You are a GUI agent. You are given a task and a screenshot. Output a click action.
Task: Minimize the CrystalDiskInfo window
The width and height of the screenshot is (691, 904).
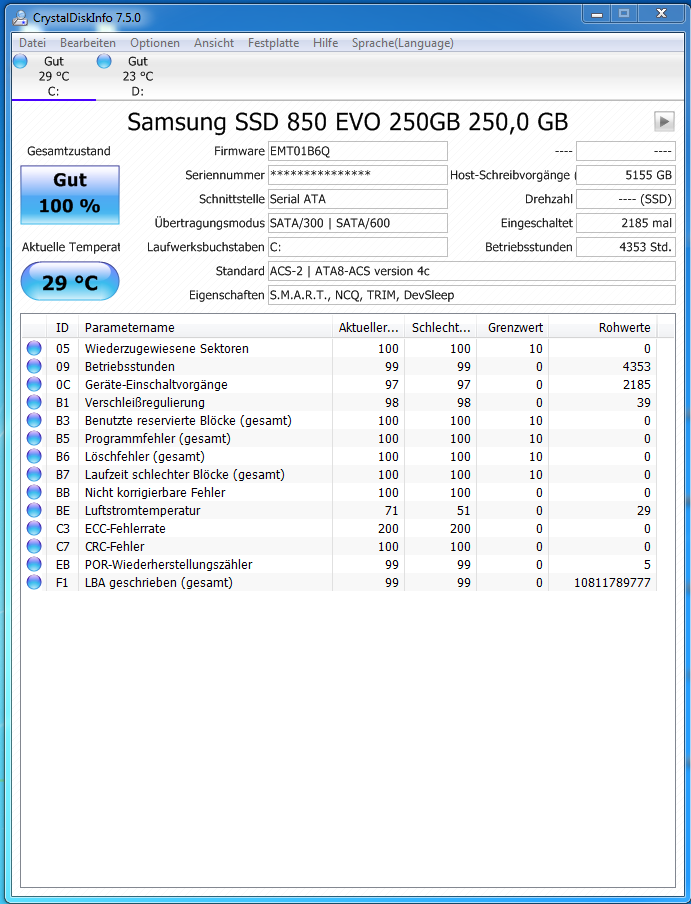pos(597,14)
